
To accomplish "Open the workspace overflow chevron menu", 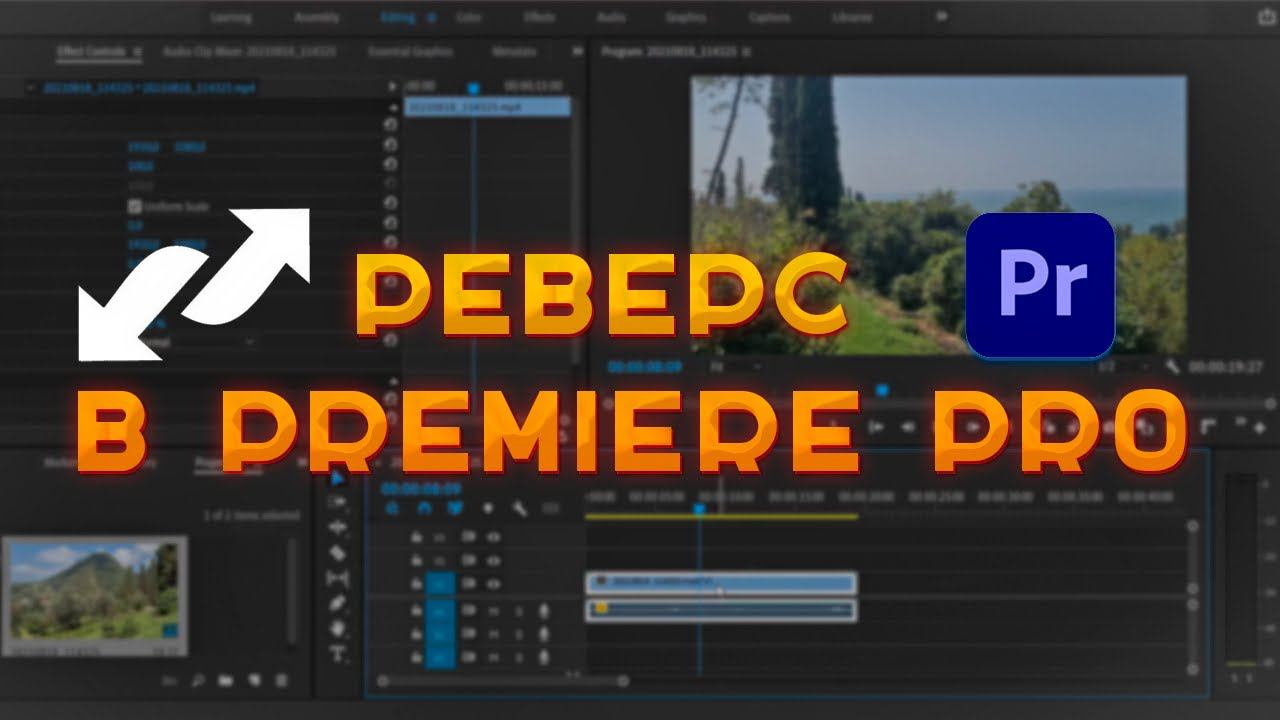I will click(941, 17).
